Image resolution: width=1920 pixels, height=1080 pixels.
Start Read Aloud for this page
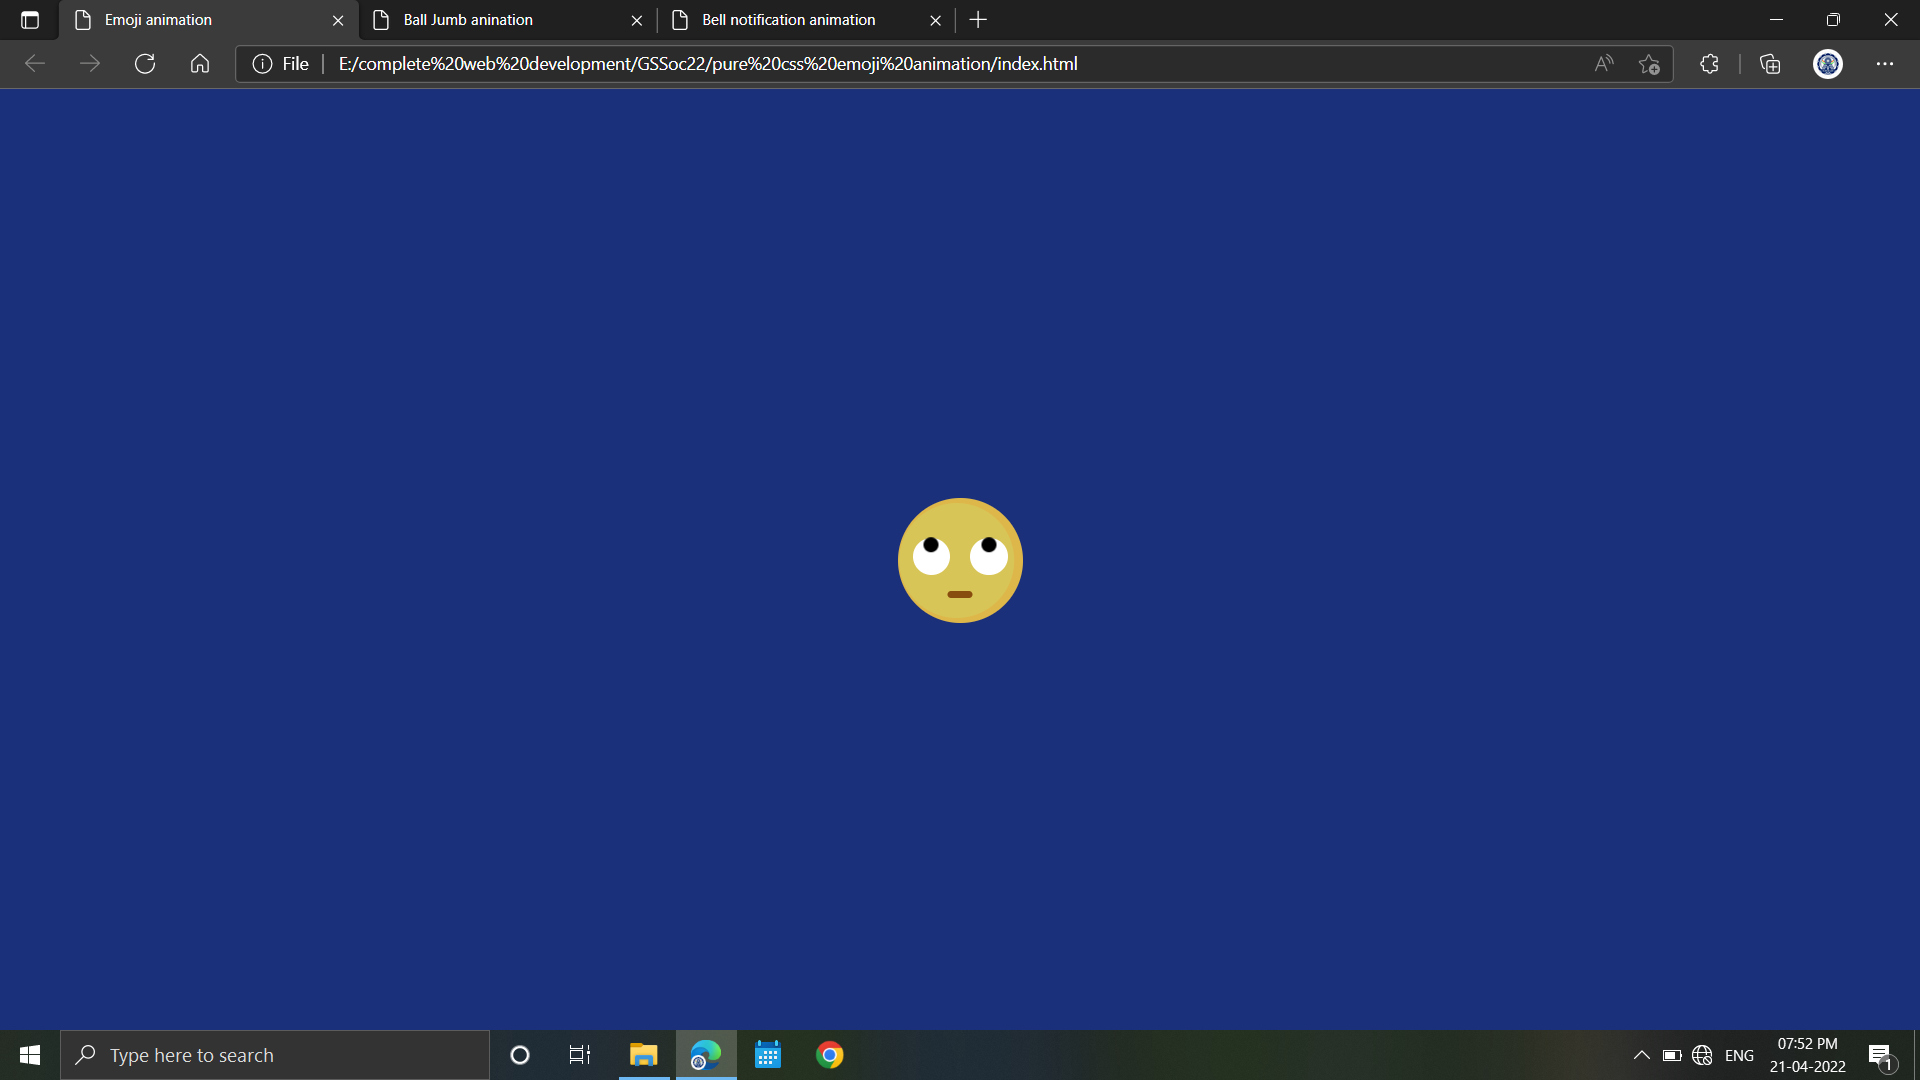pos(1602,63)
